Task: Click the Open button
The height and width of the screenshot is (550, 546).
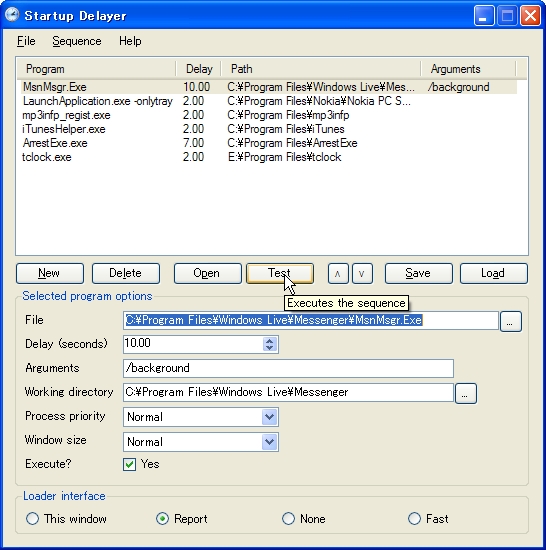Action: [208, 273]
